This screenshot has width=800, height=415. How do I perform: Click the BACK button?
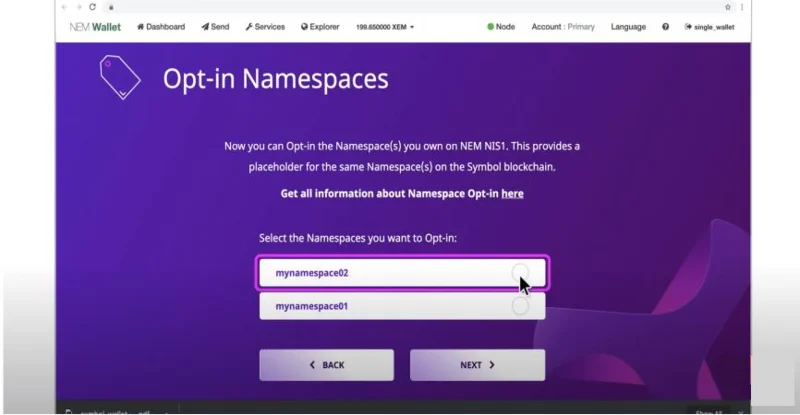tap(327, 365)
